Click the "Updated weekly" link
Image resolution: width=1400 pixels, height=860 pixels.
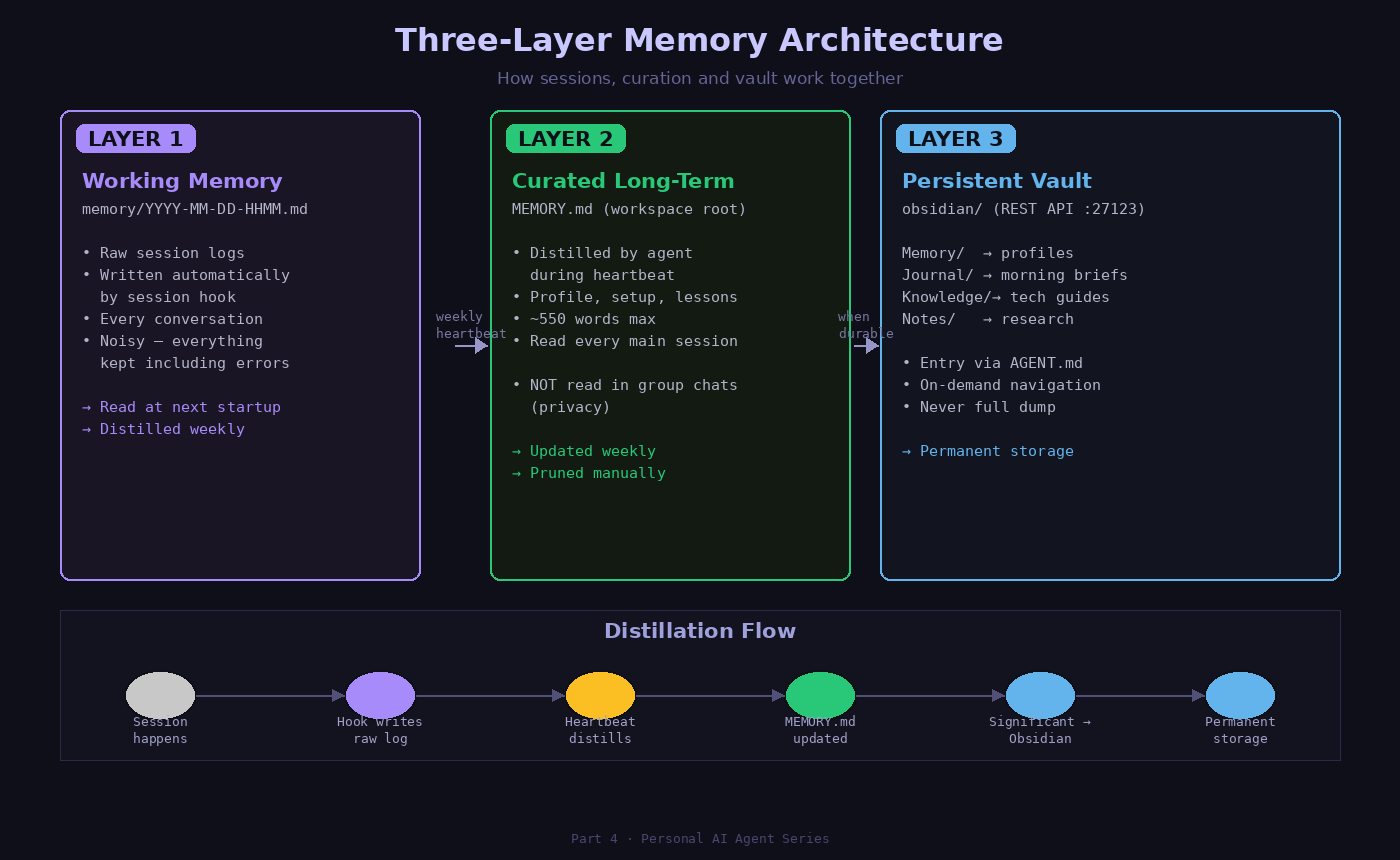tap(592, 451)
